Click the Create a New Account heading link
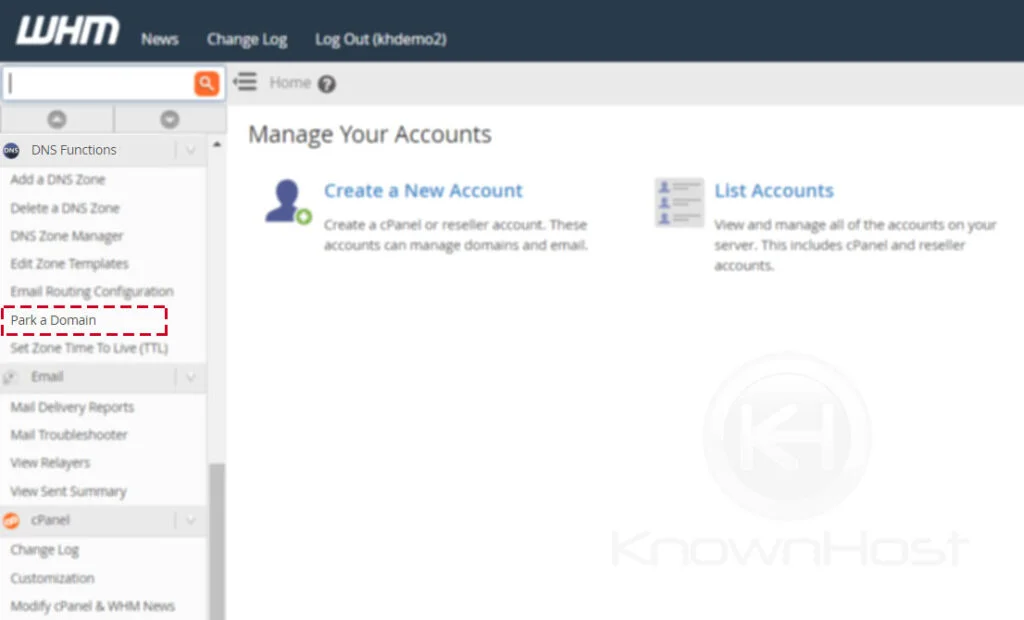The image size is (1024, 620). [x=423, y=191]
